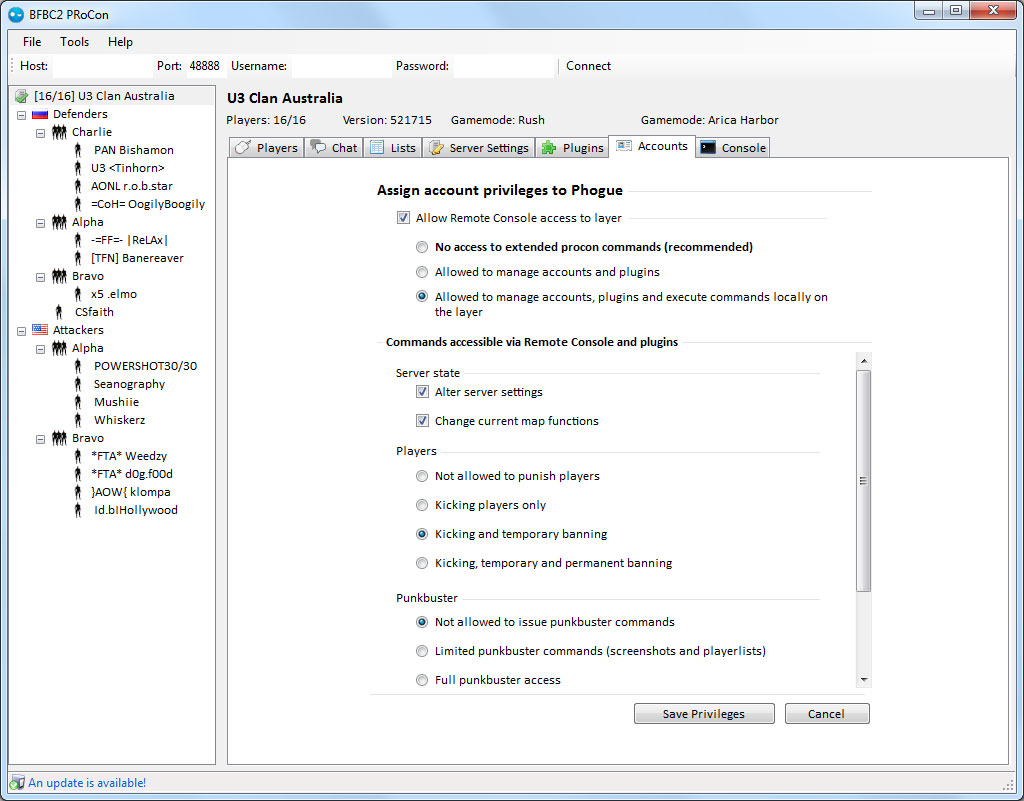Collapse the Attackers team node

pos(22,330)
